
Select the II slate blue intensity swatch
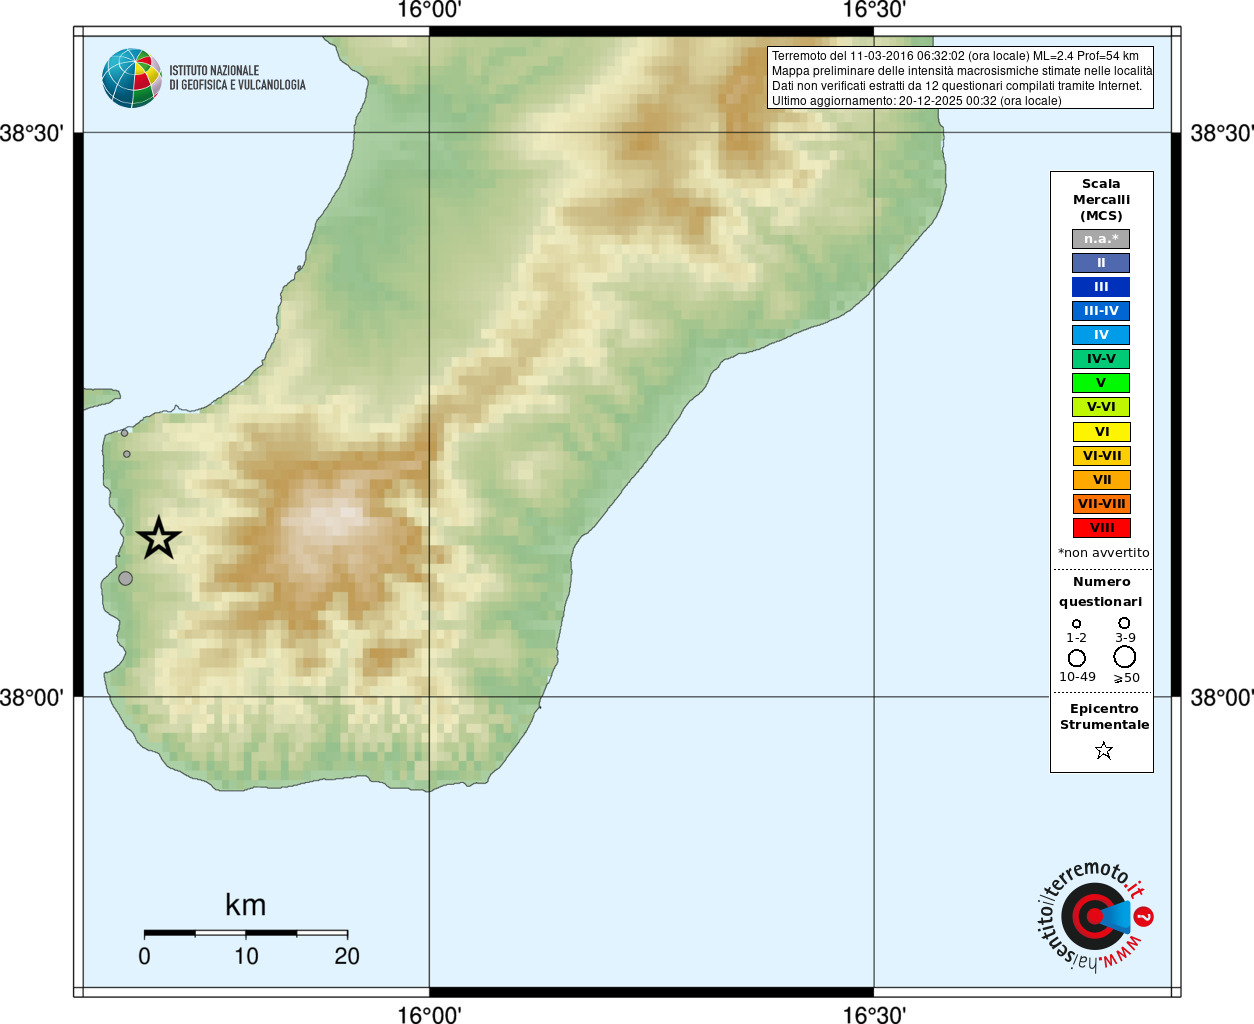1101,263
